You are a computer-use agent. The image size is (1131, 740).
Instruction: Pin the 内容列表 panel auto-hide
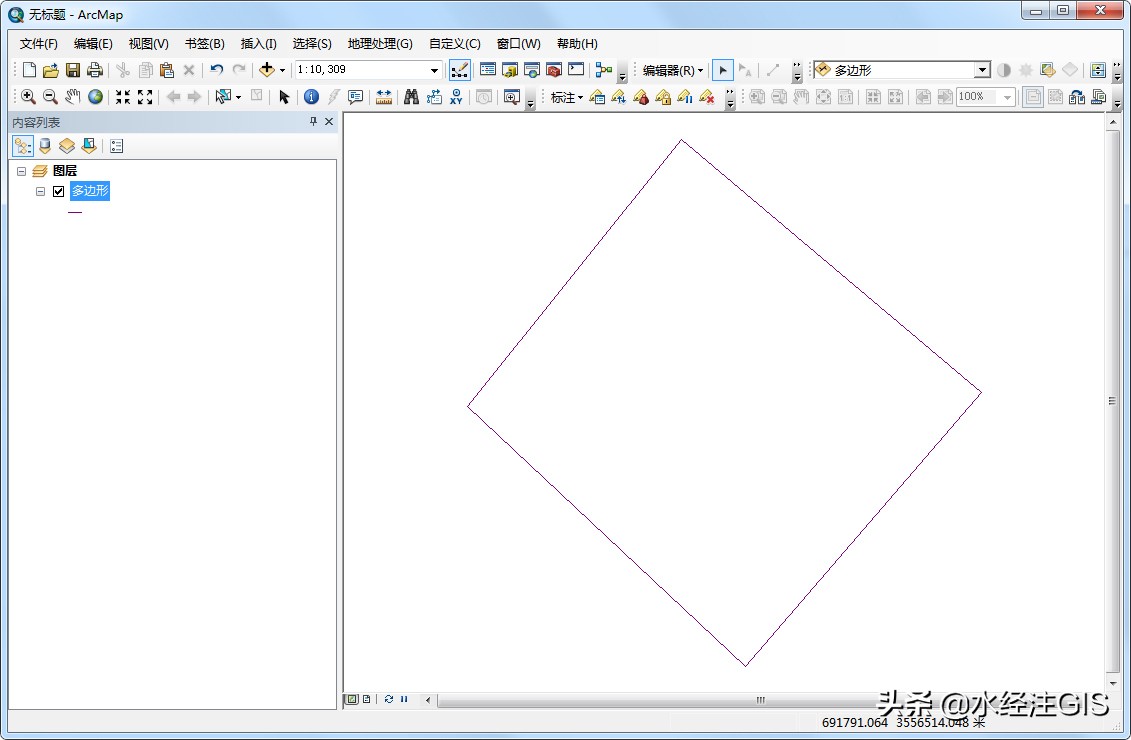pos(313,121)
